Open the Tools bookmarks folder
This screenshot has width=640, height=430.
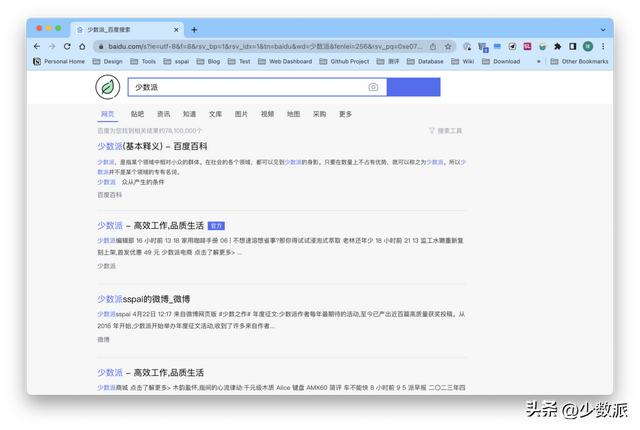[143, 61]
